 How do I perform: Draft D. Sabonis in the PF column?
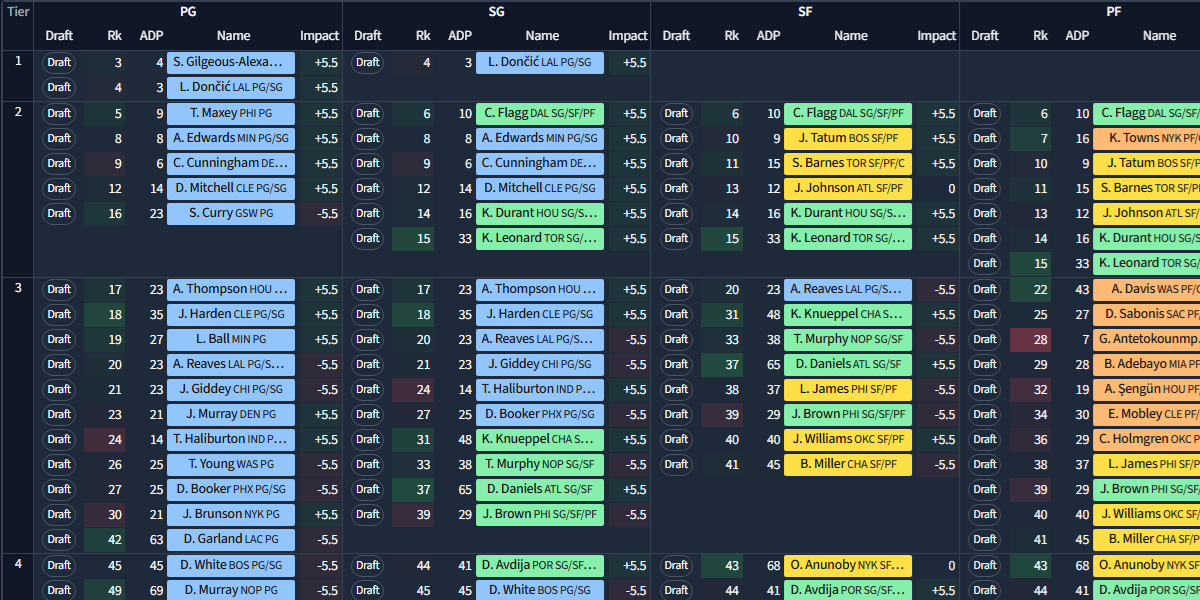(x=985, y=315)
